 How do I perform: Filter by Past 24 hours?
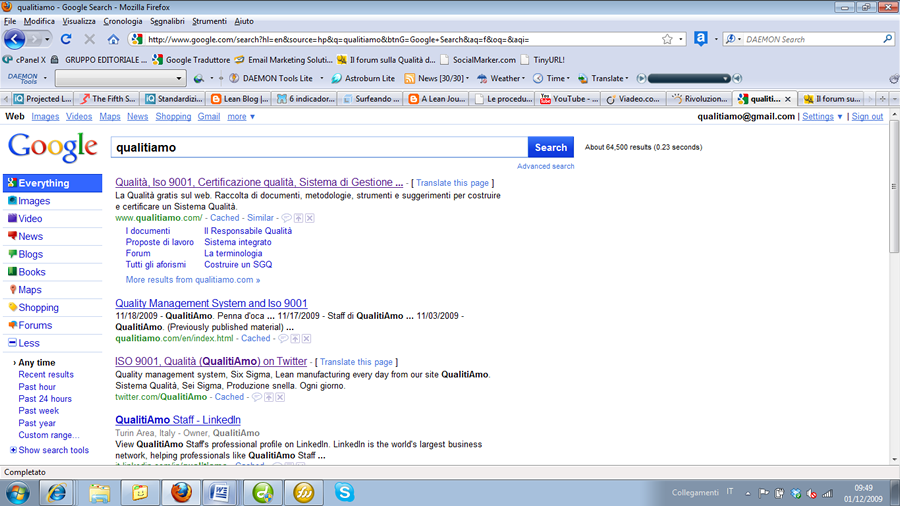pyautogui.click(x=45, y=399)
